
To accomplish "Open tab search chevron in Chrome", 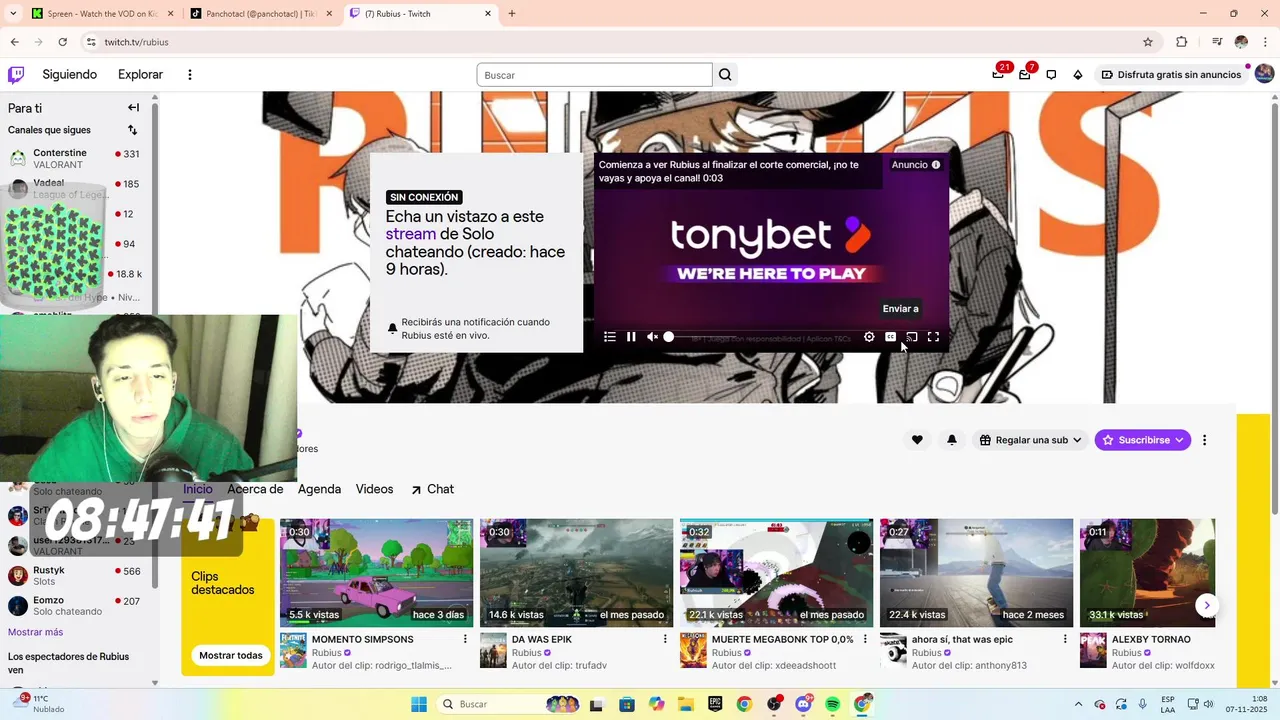I will pos(13,14).
